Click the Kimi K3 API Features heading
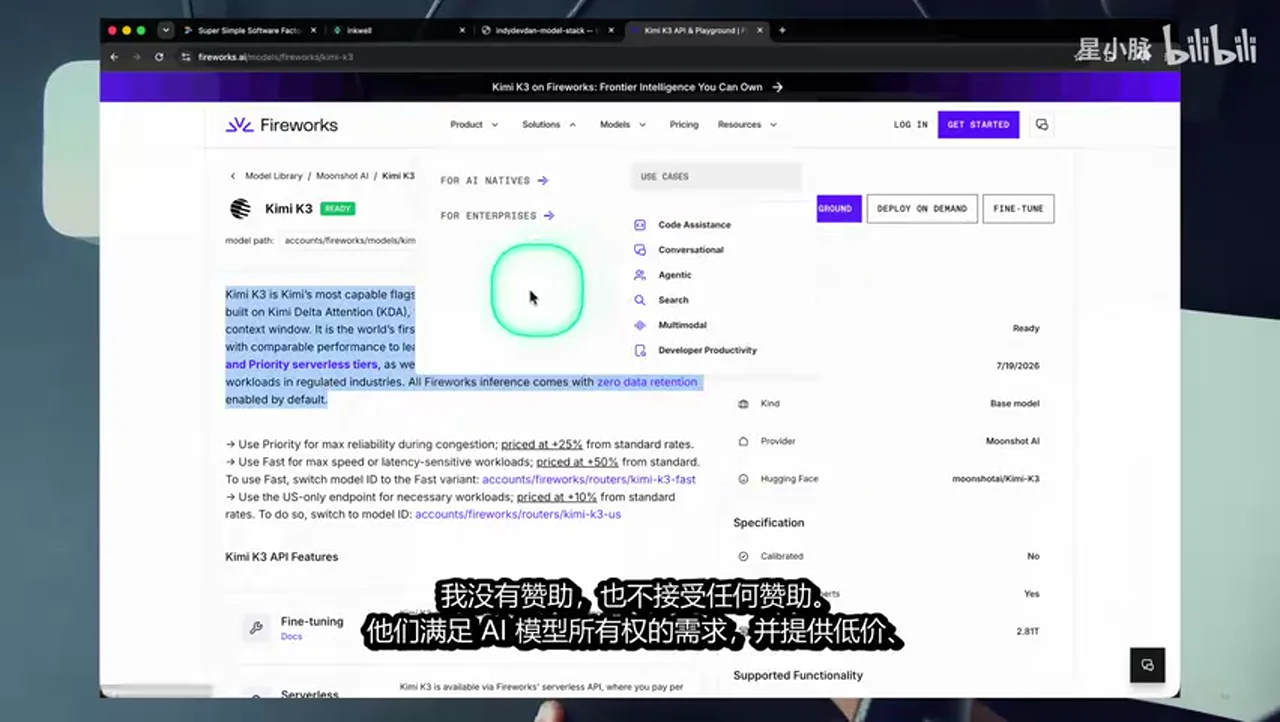The width and height of the screenshot is (1280, 722). pos(282,557)
